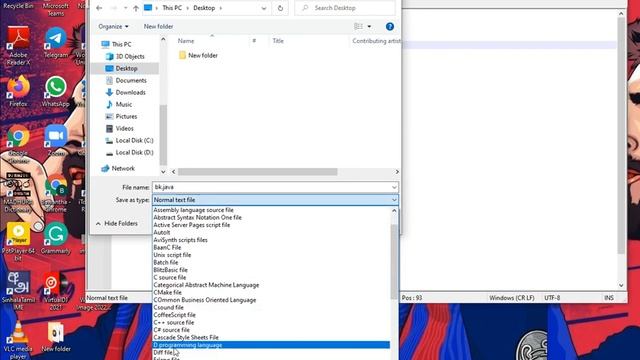Choose Cascade Style Sheets File type

click(186, 338)
